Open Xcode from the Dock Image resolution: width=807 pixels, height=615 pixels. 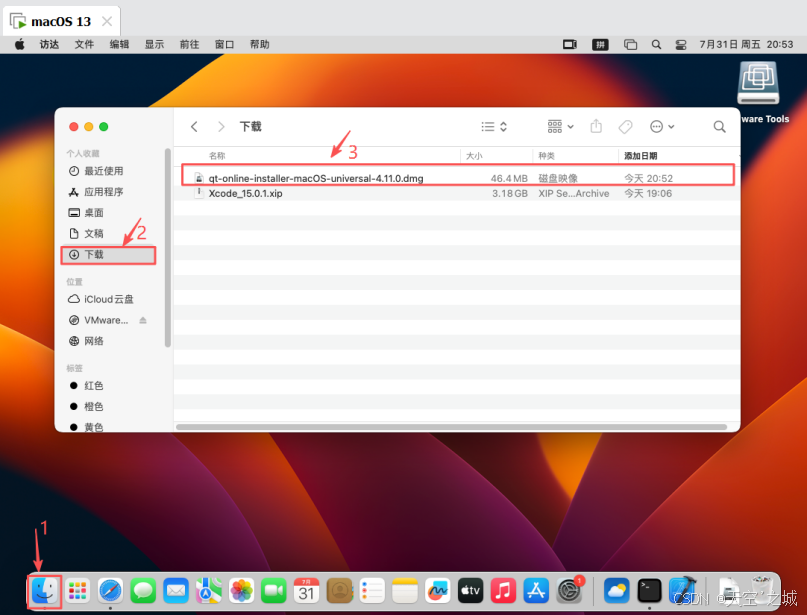pos(682,591)
